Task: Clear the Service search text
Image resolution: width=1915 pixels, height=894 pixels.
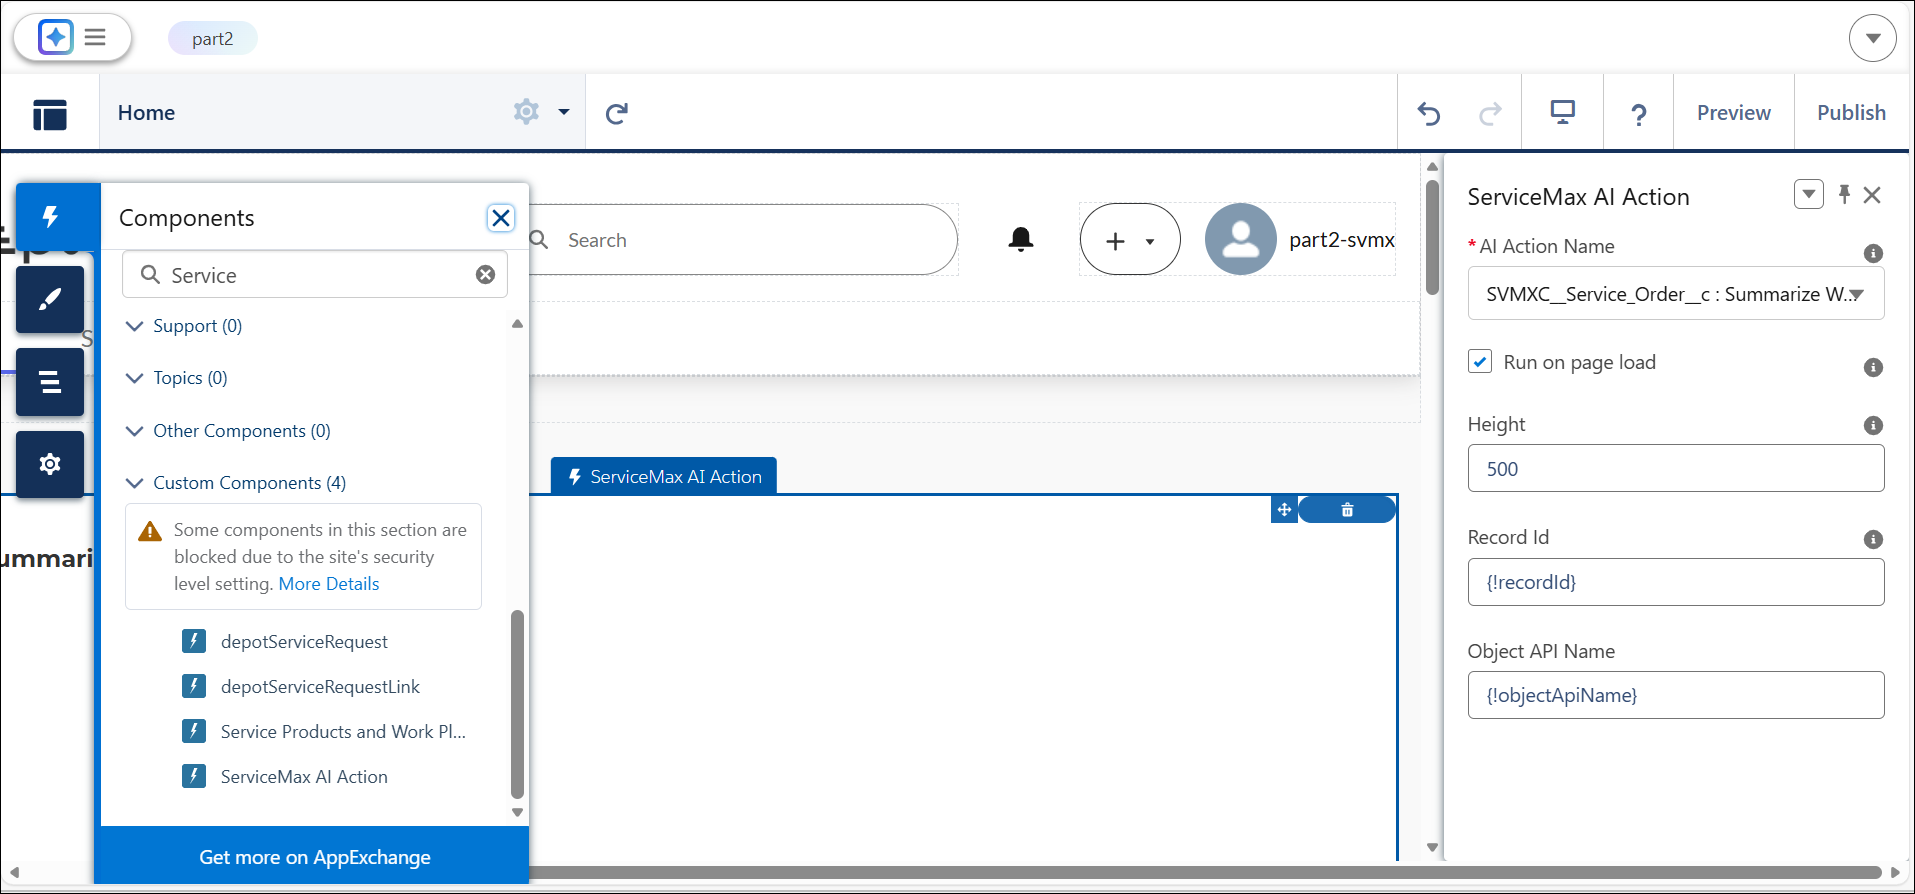Action: (x=485, y=275)
